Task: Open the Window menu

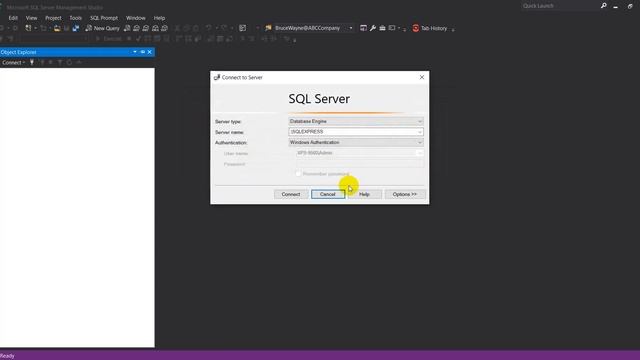Action: 136,18
